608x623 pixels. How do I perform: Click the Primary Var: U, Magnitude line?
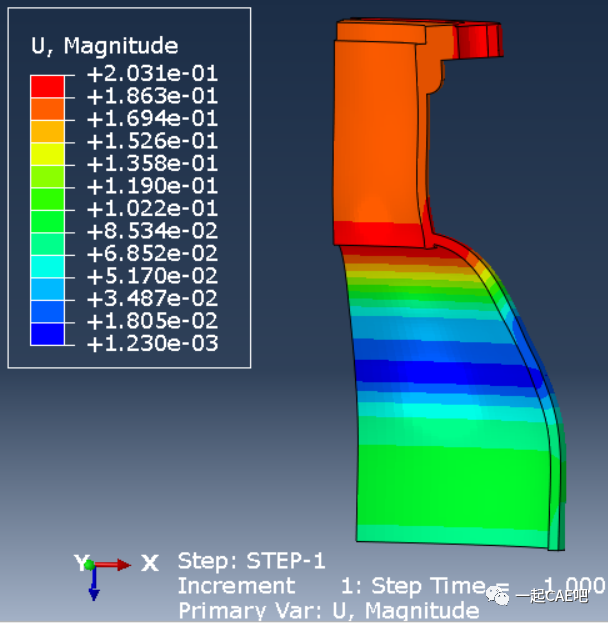click(x=328, y=610)
